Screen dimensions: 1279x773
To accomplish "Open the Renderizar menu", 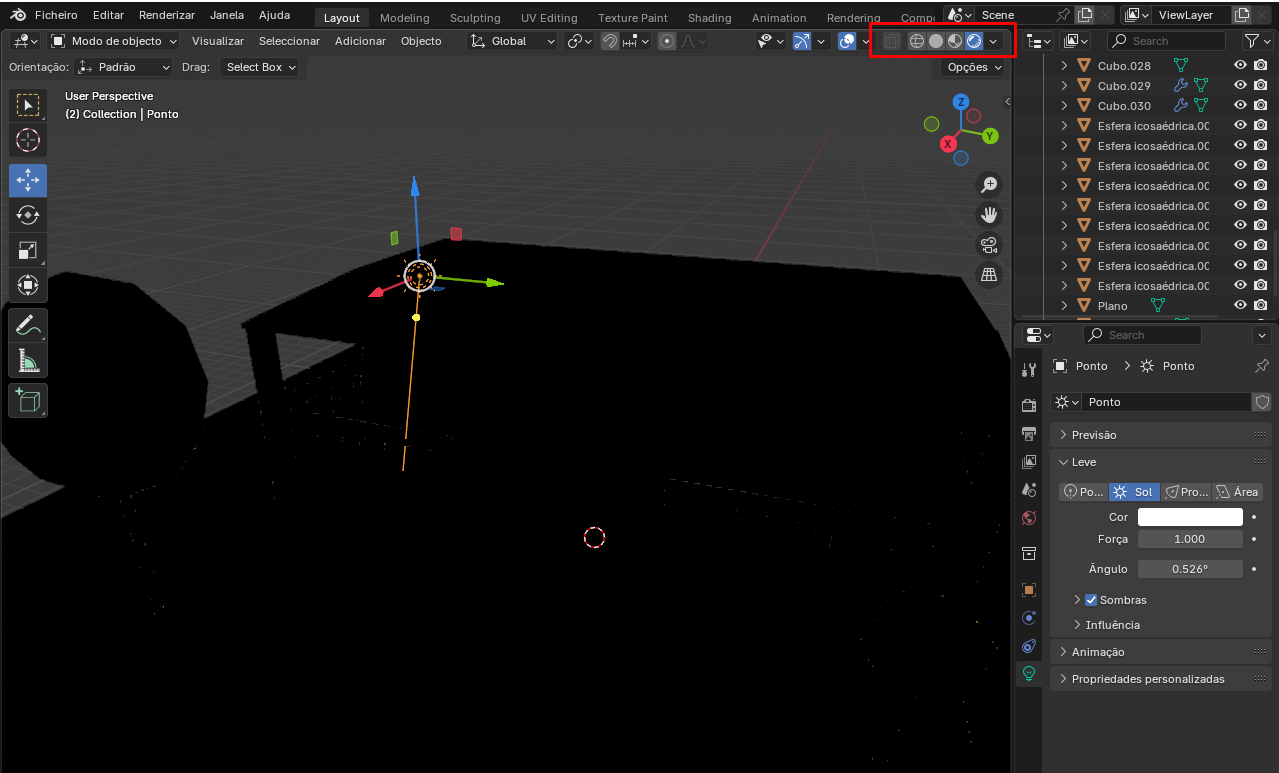I will [x=167, y=15].
